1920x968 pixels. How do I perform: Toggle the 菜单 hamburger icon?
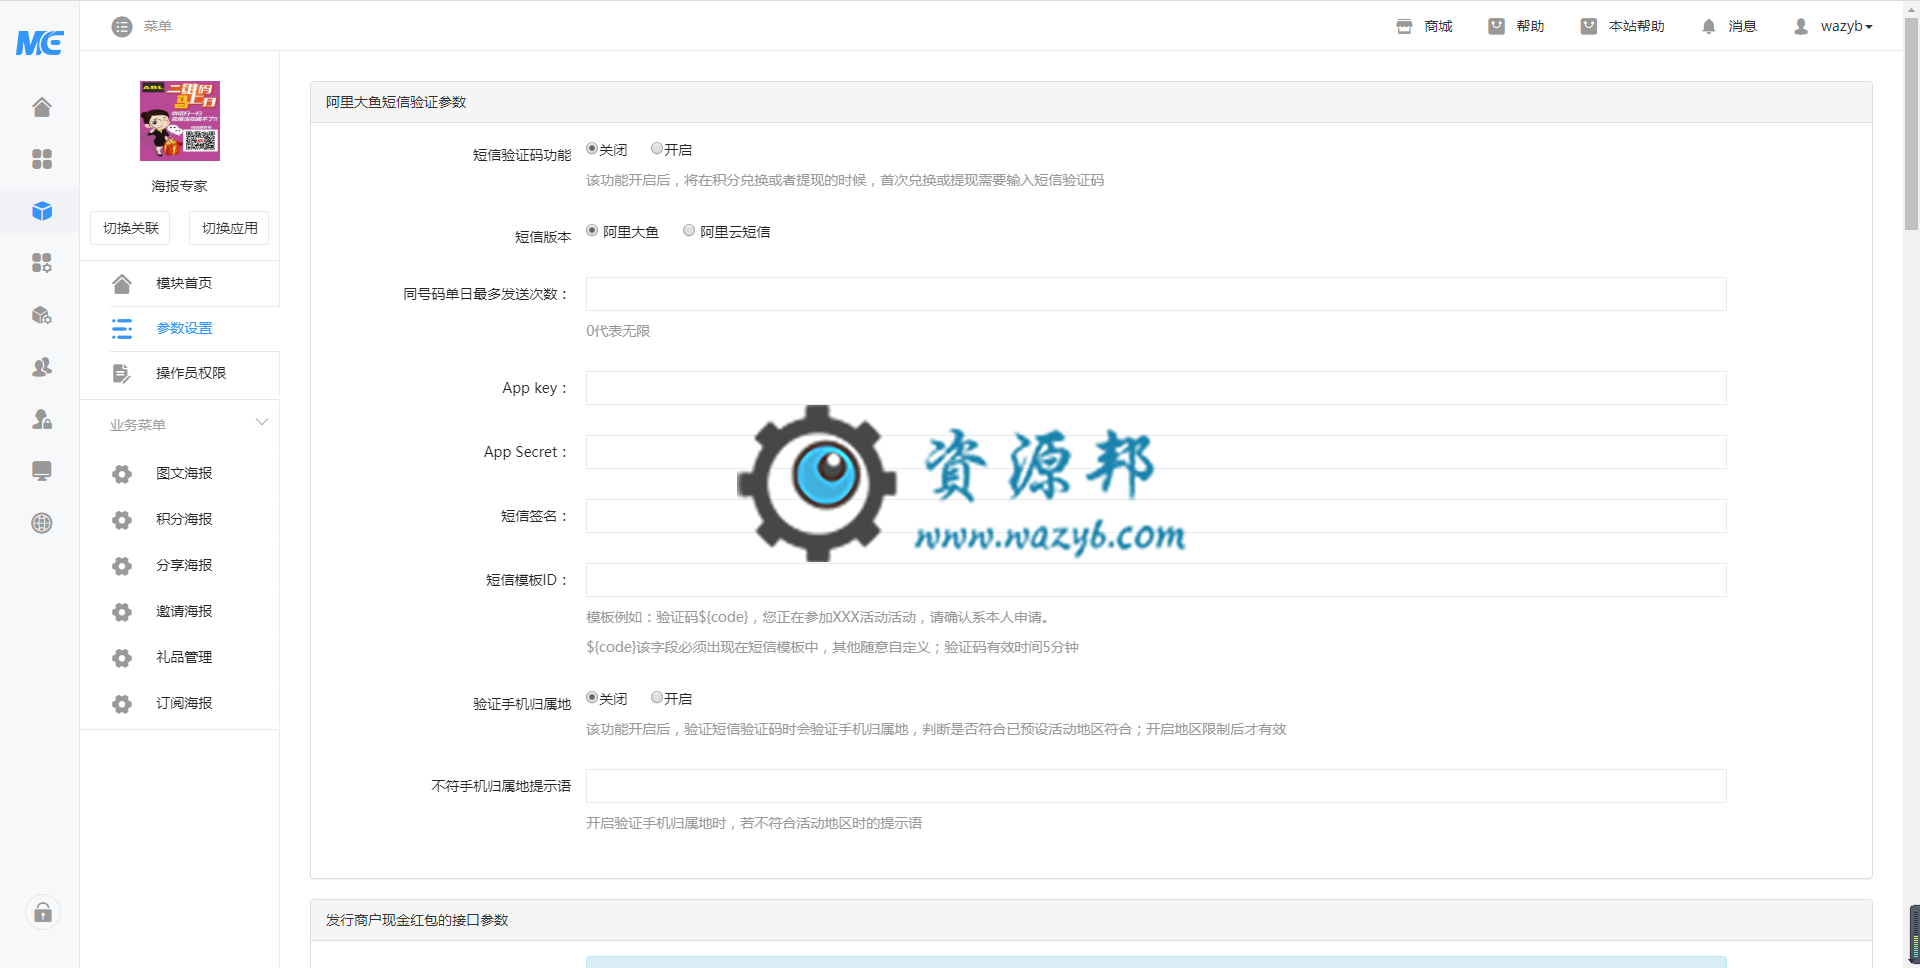pos(122,26)
